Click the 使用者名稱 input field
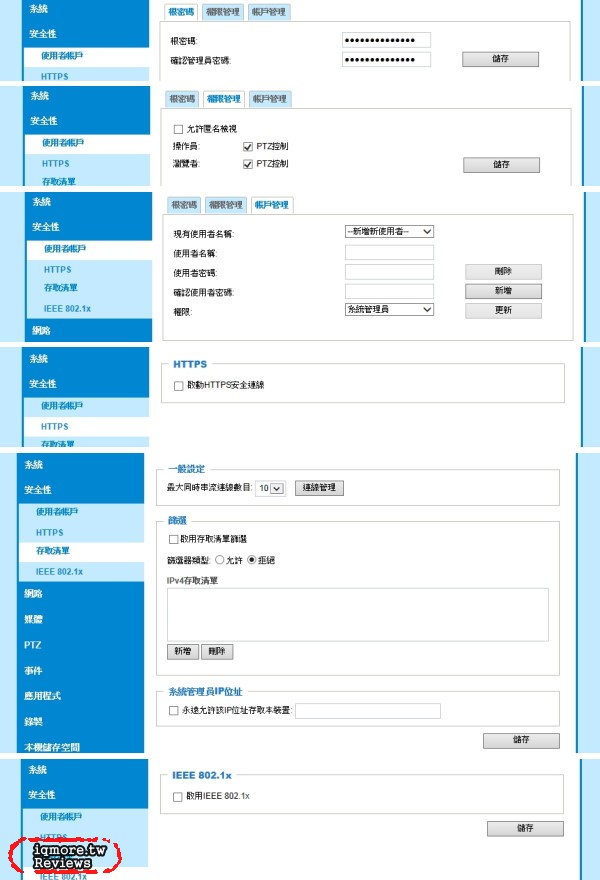The image size is (600, 880). pos(389,253)
